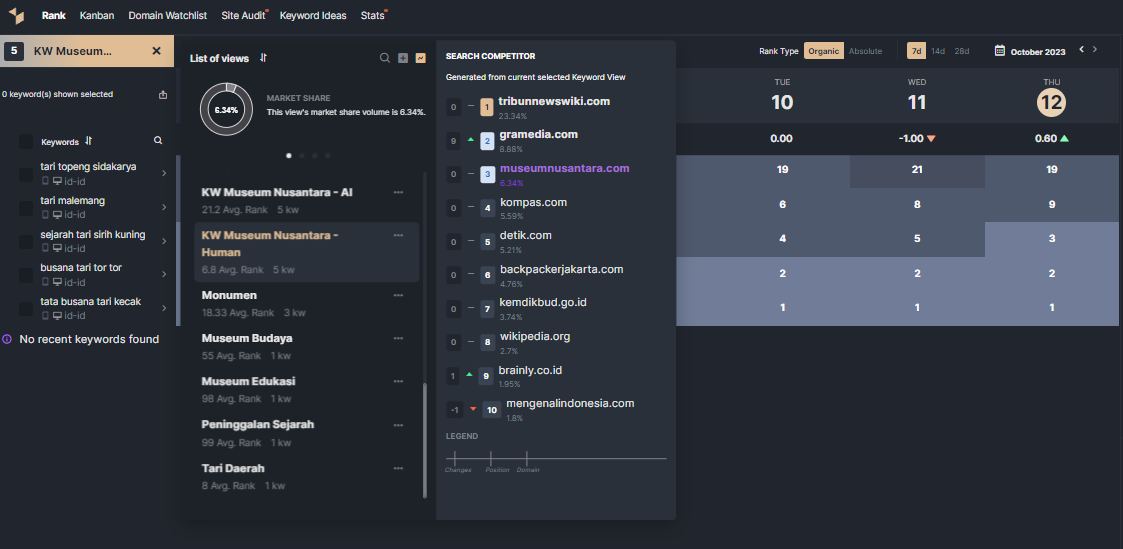Go to the fourth market share carousel dot

[x=327, y=155]
